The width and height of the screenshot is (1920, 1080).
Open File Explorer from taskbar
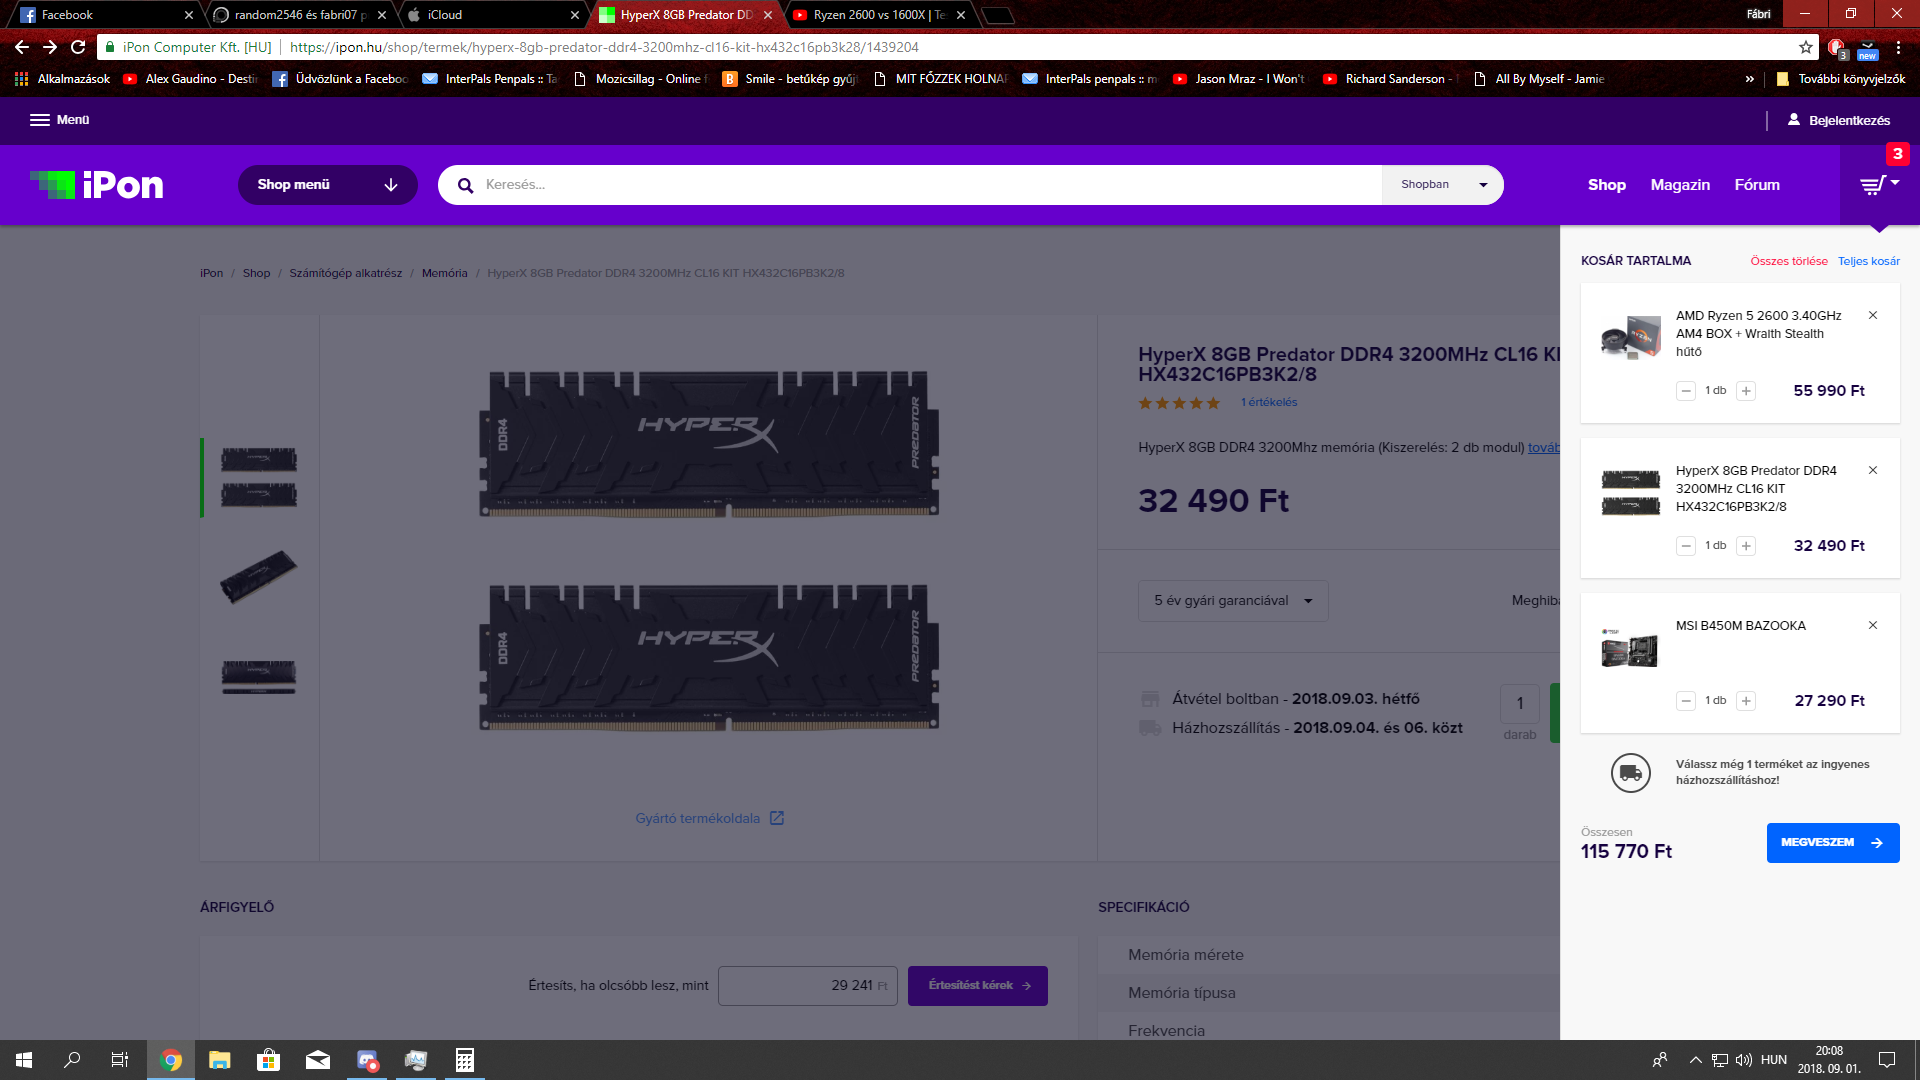(220, 1060)
